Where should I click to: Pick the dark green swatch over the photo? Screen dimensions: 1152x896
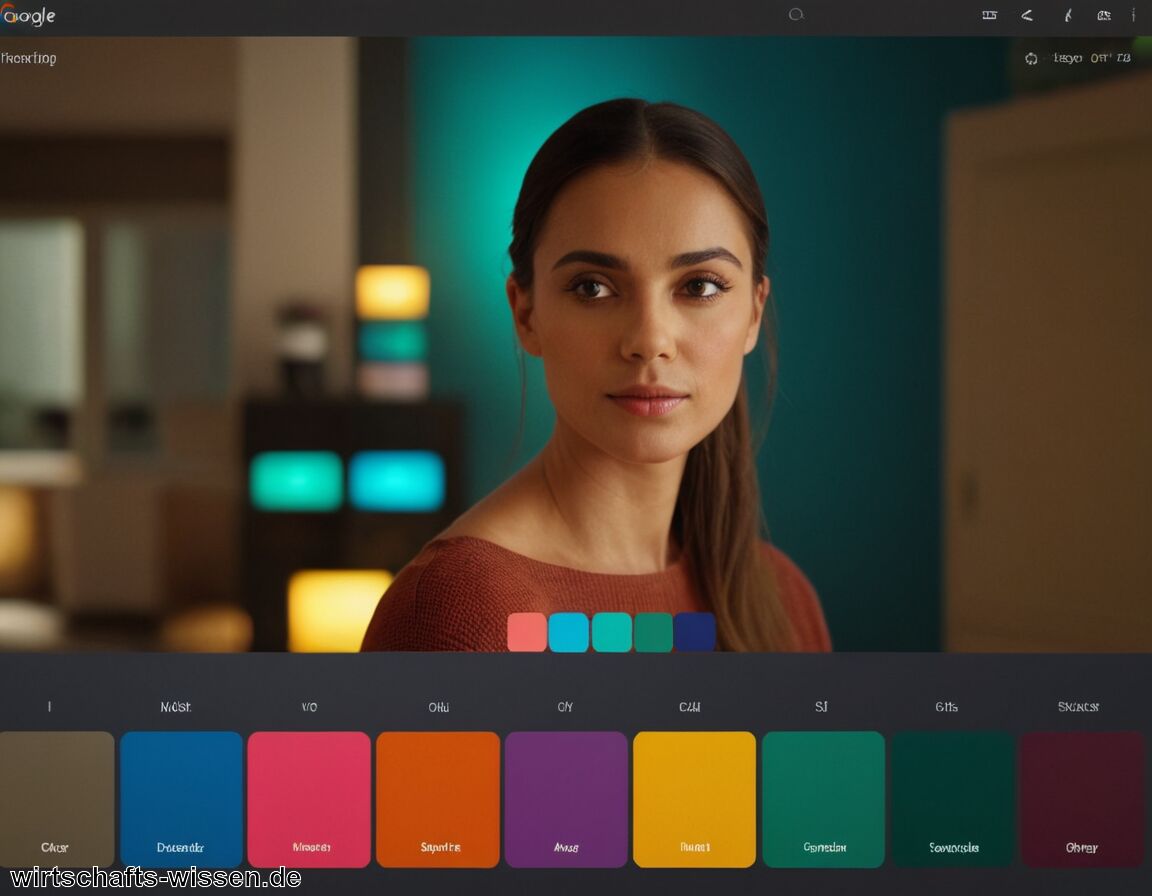point(653,632)
